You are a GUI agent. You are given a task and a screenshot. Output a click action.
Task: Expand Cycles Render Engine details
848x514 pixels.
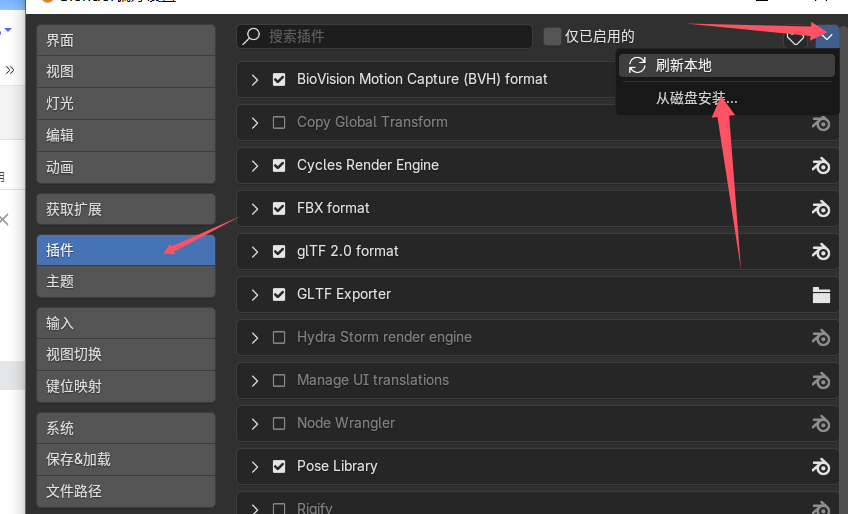[255, 166]
